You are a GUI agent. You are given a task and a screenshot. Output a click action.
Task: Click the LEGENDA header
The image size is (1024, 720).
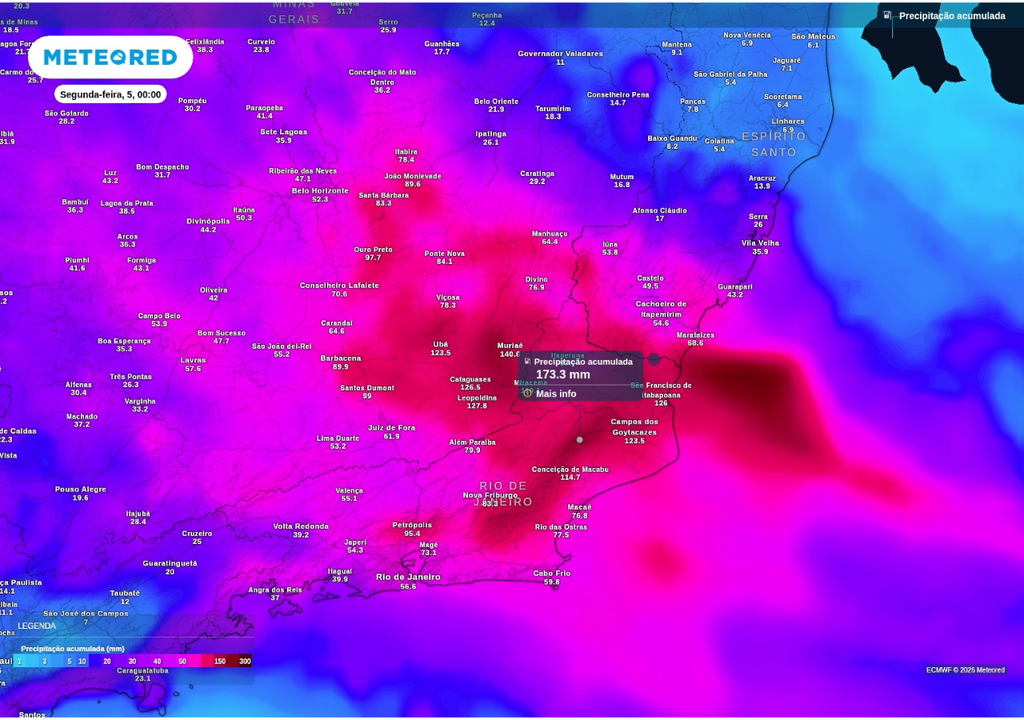click(x=37, y=626)
